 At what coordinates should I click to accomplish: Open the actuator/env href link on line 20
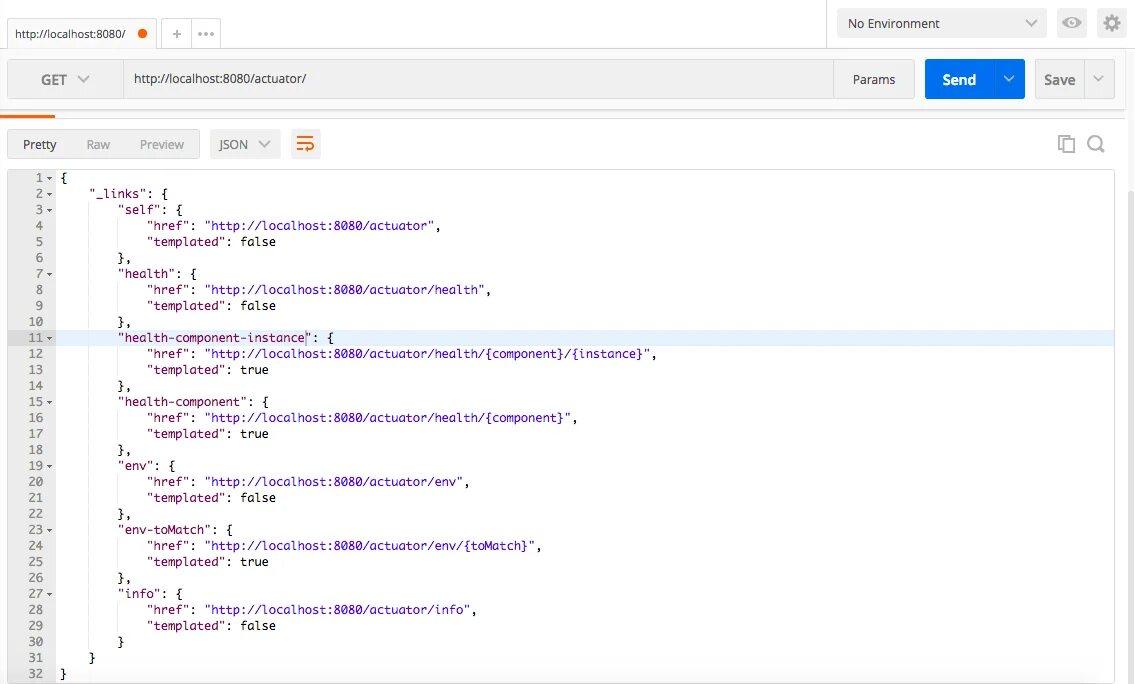pos(334,481)
